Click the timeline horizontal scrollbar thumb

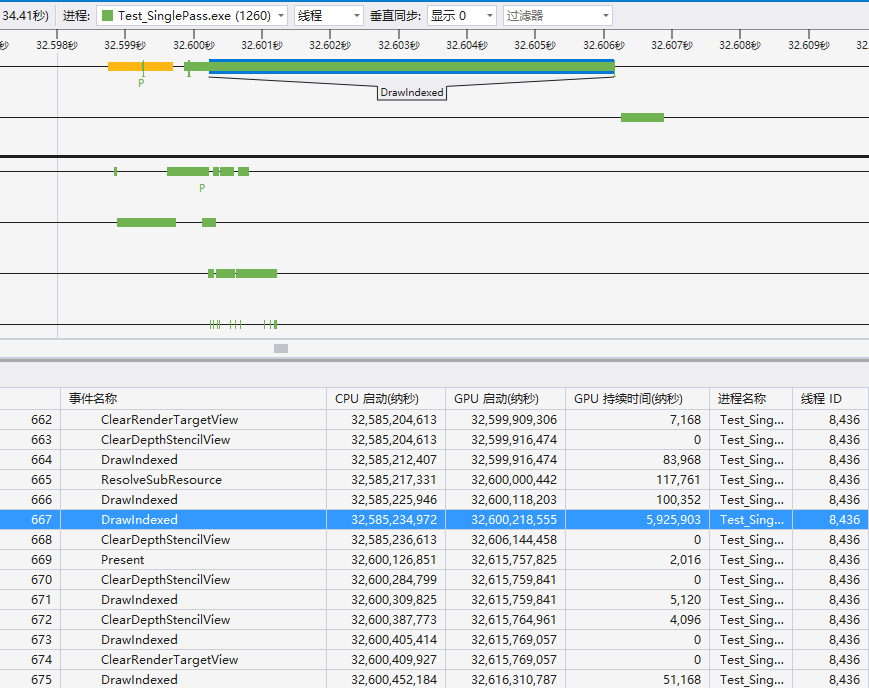pyautogui.click(x=281, y=348)
